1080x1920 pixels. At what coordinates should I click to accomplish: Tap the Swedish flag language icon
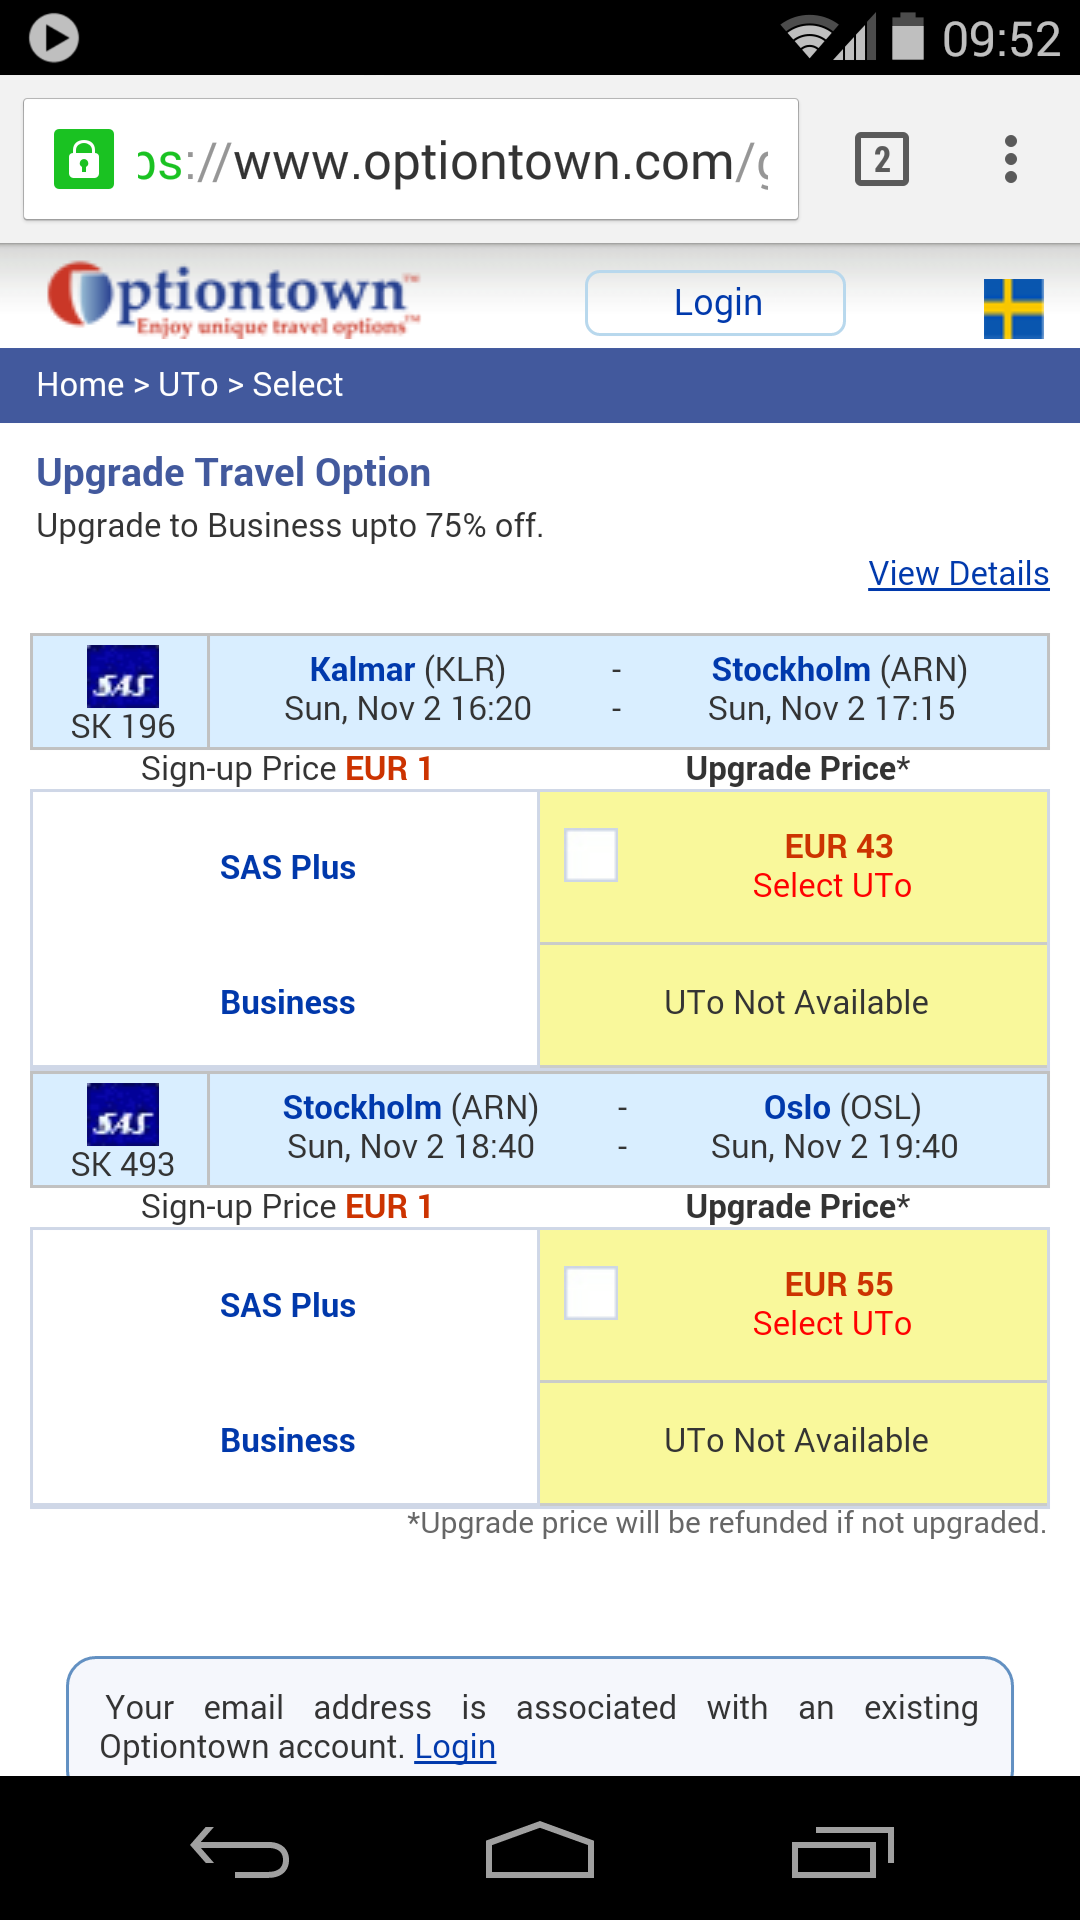coord(1013,308)
